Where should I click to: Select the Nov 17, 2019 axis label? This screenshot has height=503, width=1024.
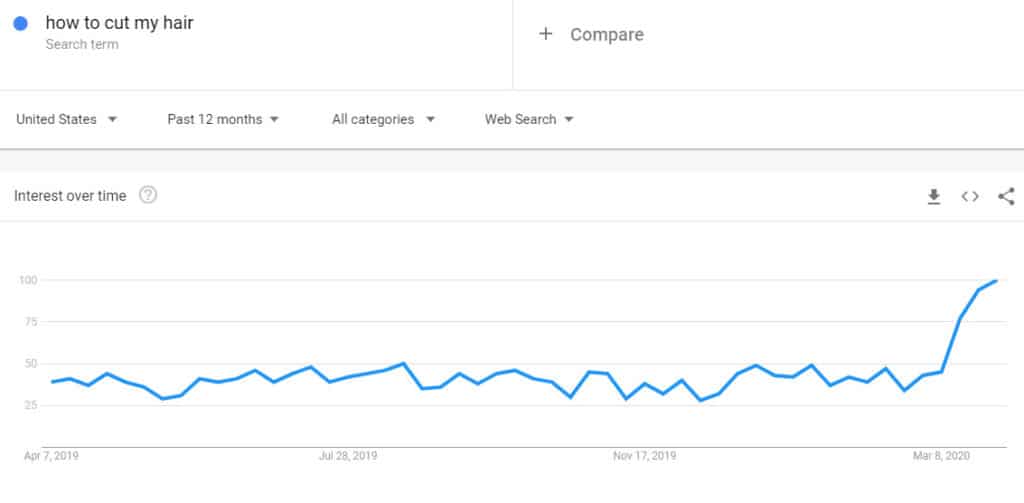(645, 456)
